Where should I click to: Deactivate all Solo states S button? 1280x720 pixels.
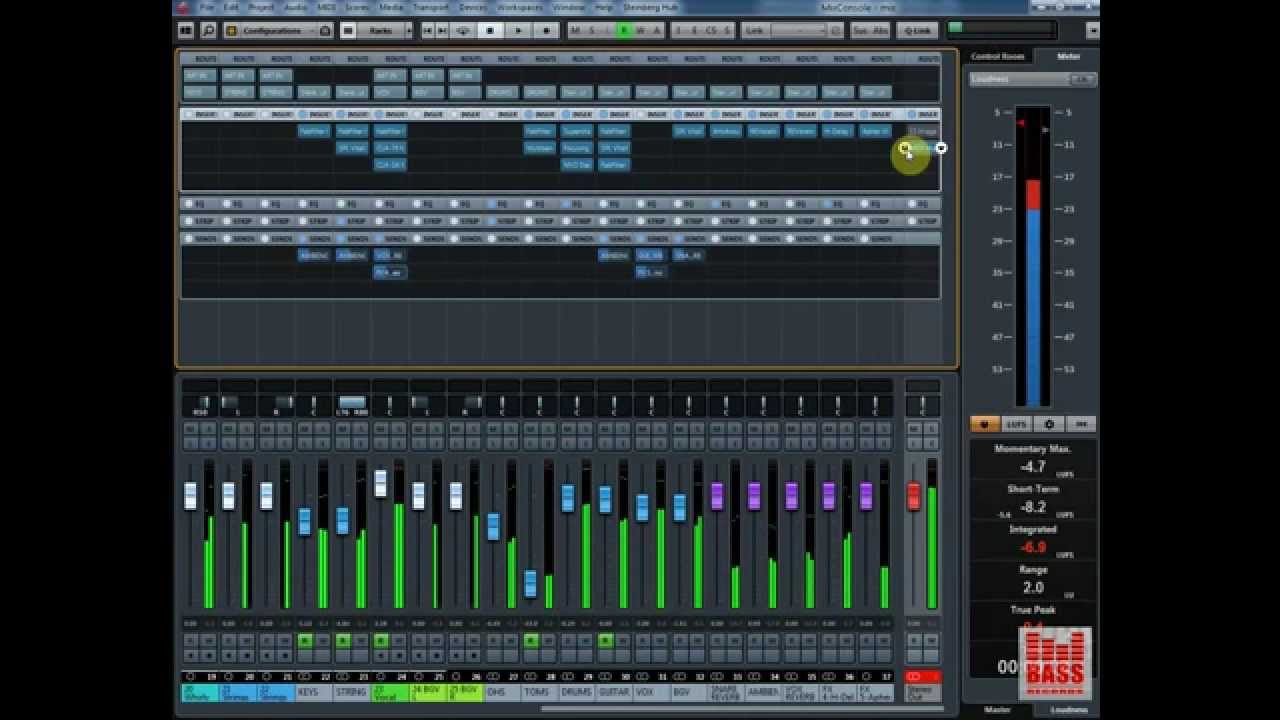[x=591, y=31]
